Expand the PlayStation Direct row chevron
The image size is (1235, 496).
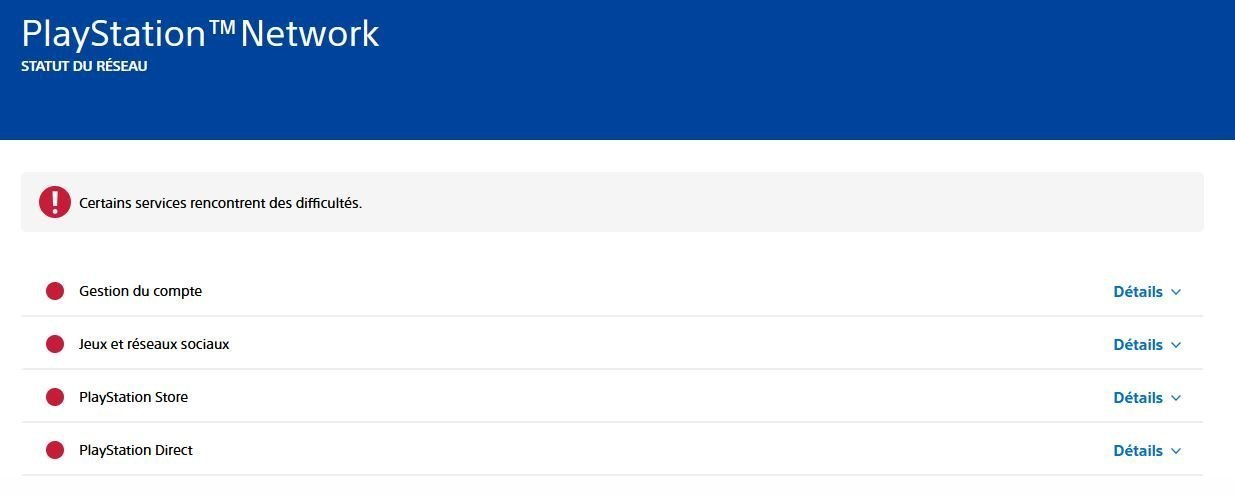1176,451
